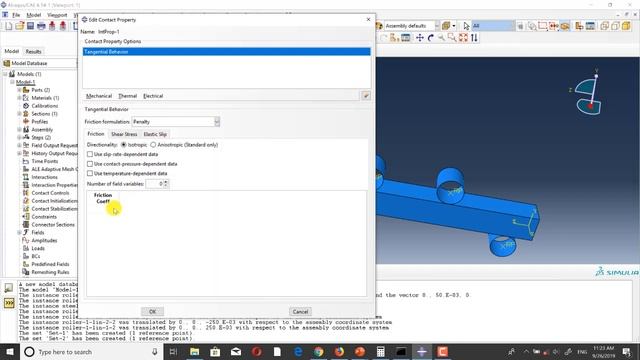Open the calculator from the taskbar
The height and width of the screenshot is (360, 640).
point(380,351)
